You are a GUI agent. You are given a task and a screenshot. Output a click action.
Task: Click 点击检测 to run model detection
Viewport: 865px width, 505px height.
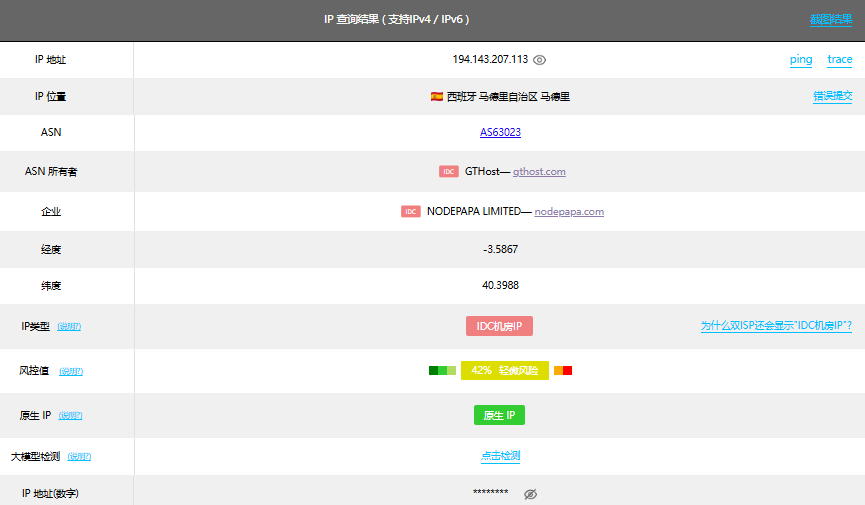click(500, 456)
